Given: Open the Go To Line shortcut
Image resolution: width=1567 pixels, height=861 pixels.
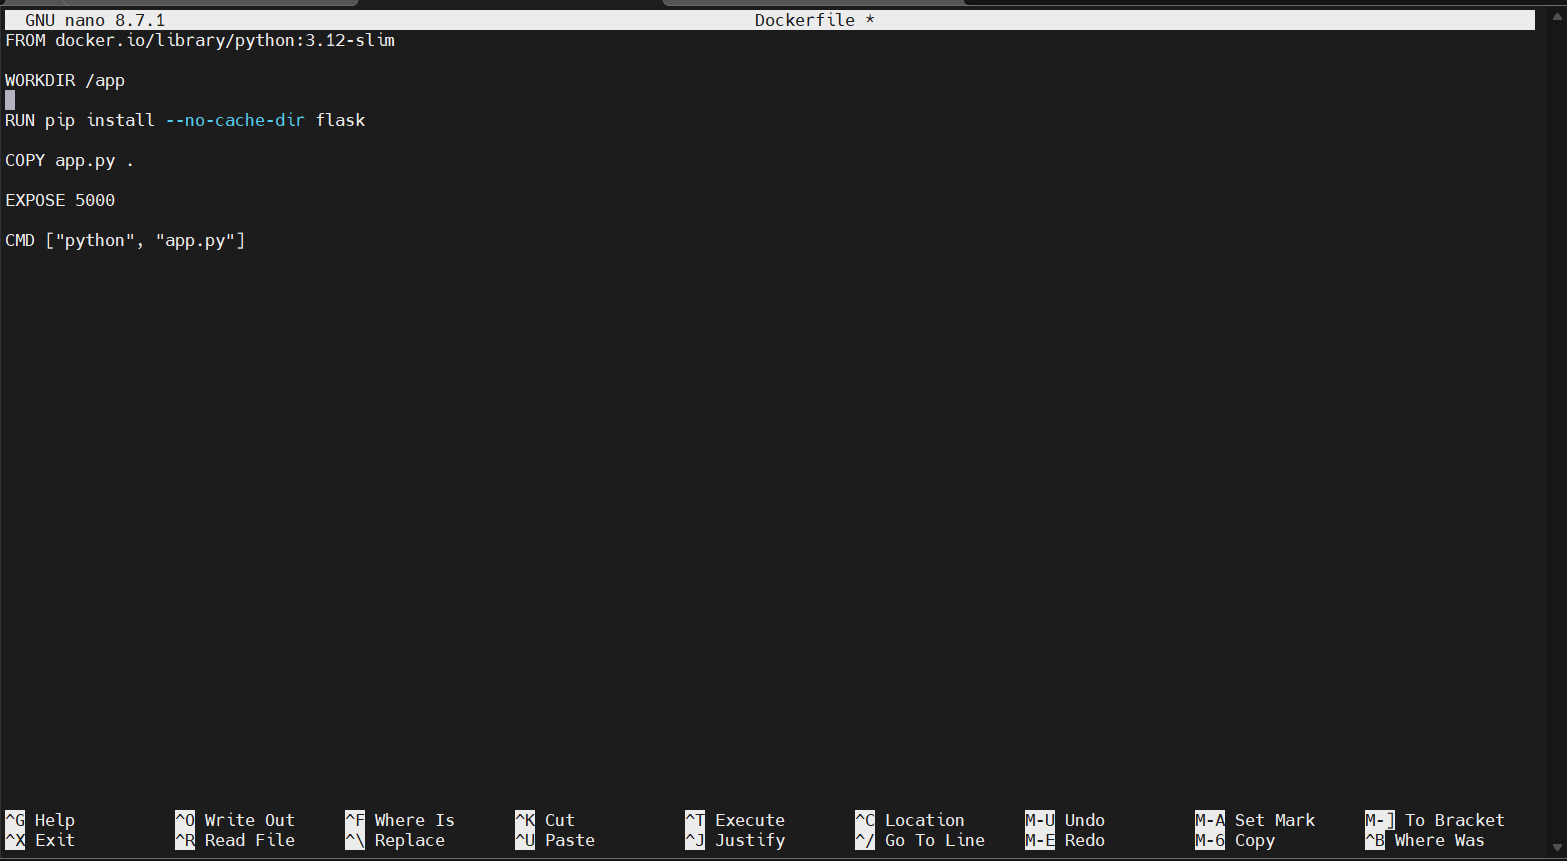Looking at the screenshot, I should pyautogui.click(x=920, y=840).
